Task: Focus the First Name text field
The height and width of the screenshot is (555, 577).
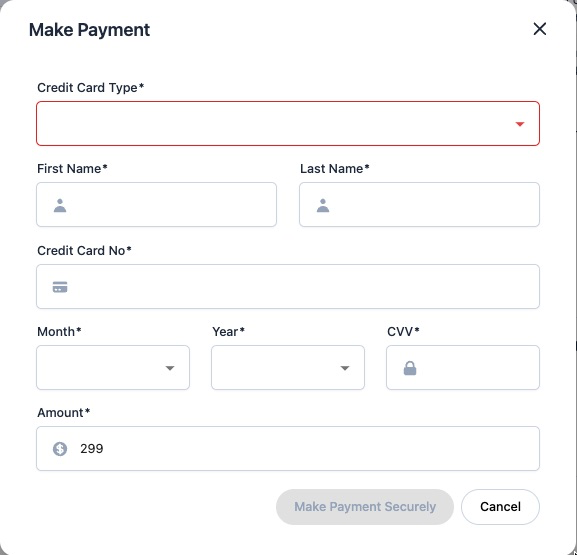Action: (156, 205)
